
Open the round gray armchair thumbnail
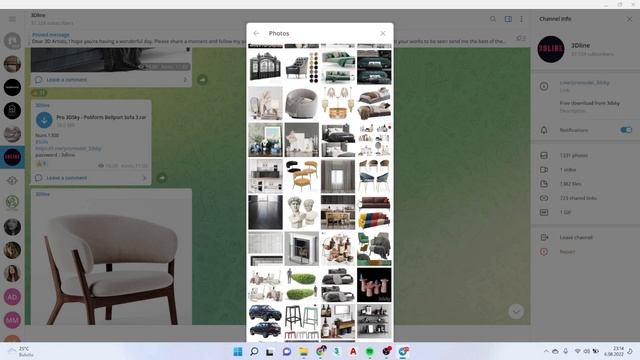click(x=302, y=103)
